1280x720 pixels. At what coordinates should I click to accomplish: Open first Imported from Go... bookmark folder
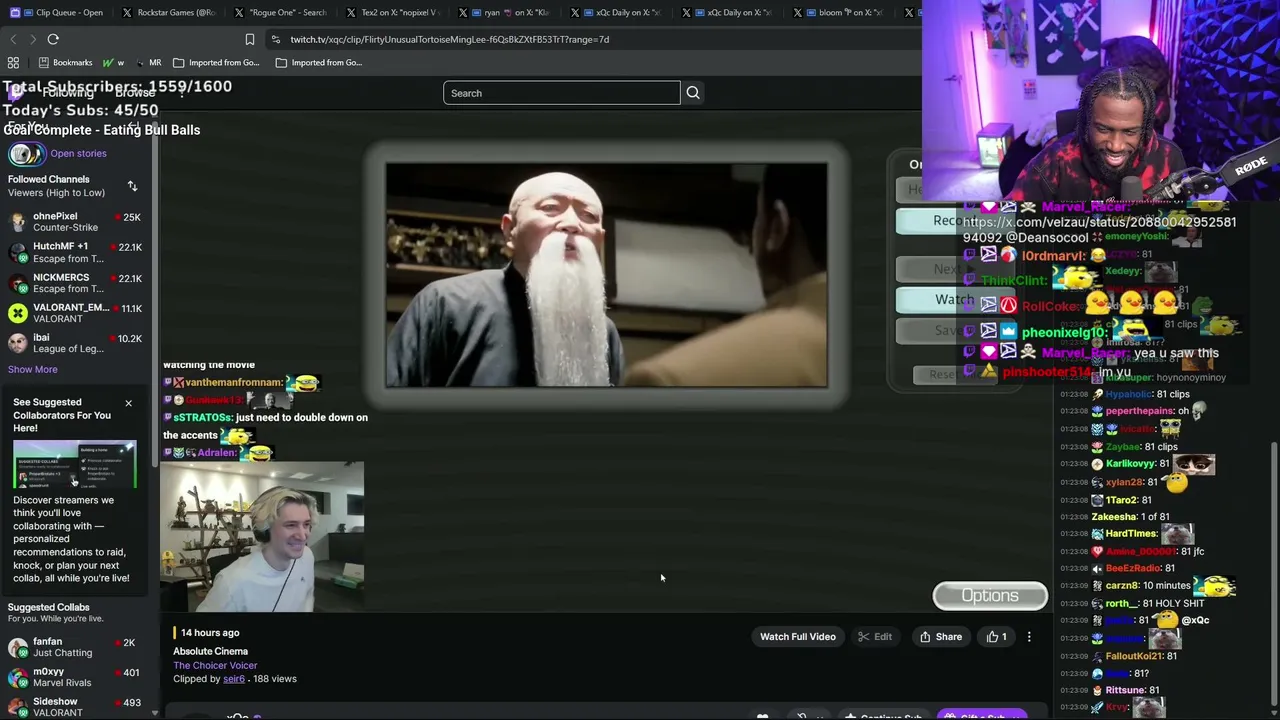click(216, 62)
